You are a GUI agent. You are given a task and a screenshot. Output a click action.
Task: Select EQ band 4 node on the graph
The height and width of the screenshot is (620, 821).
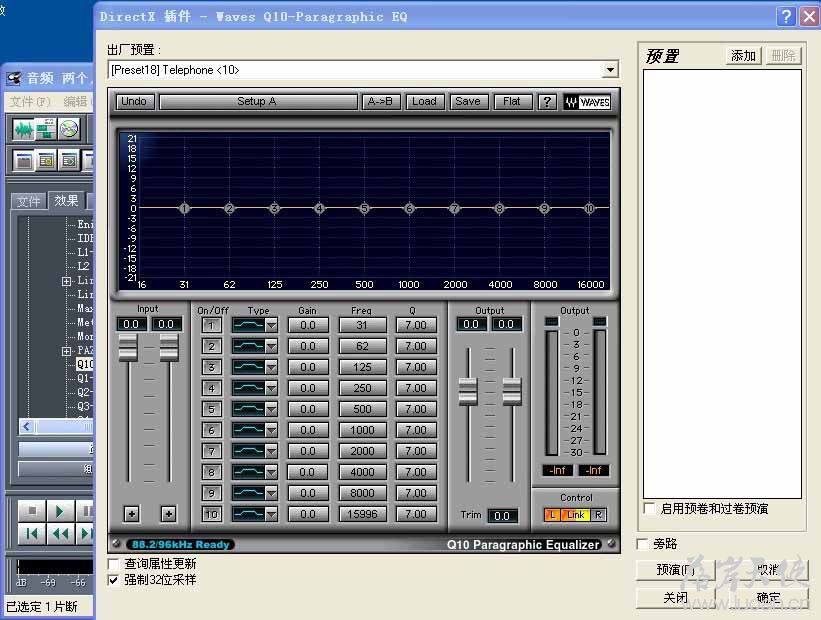tap(319, 208)
